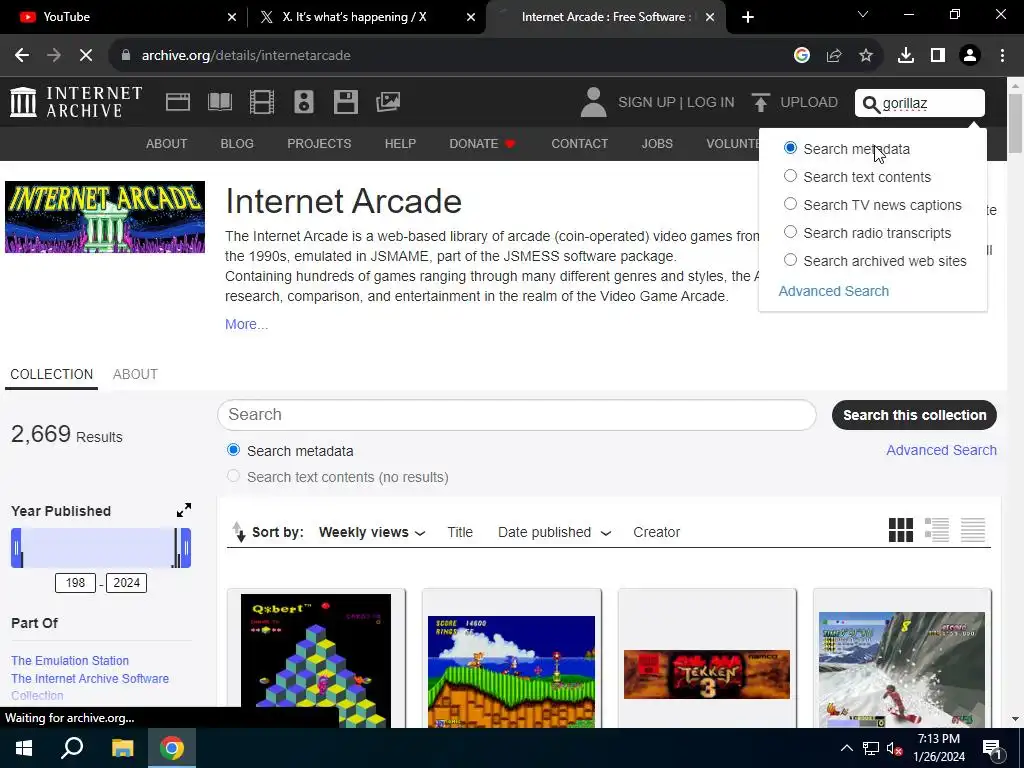Expand description with More... link
The width and height of the screenshot is (1024, 768).
(246, 325)
